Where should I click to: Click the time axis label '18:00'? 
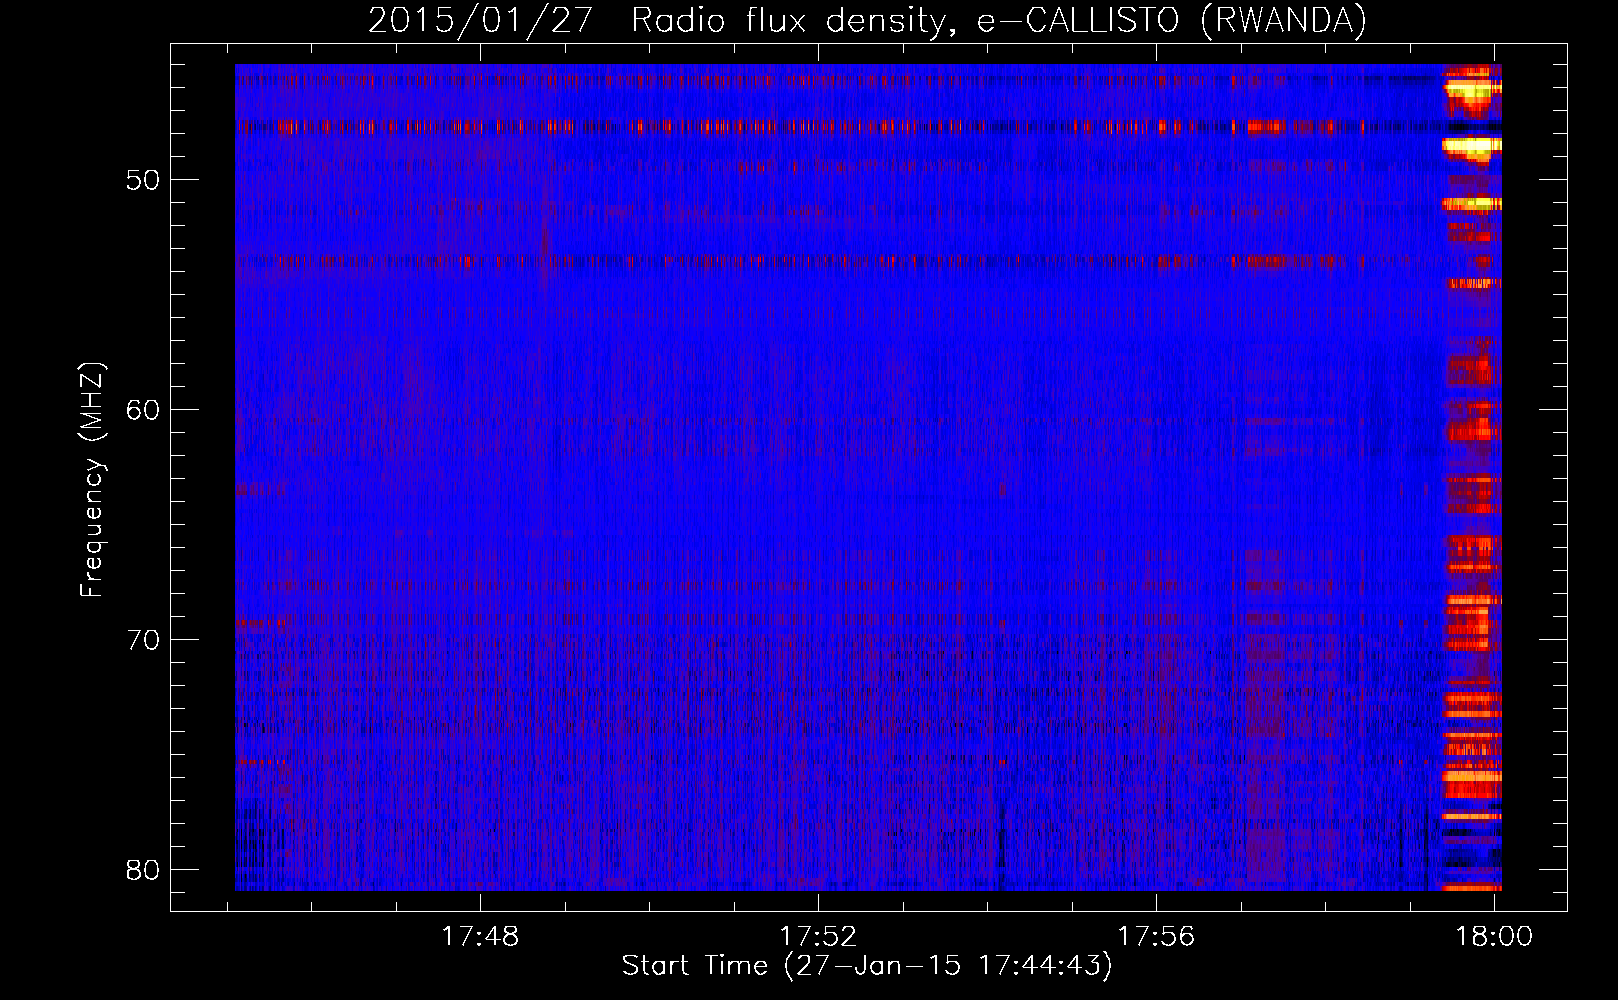pyautogui.click(x=1494, y=936)
